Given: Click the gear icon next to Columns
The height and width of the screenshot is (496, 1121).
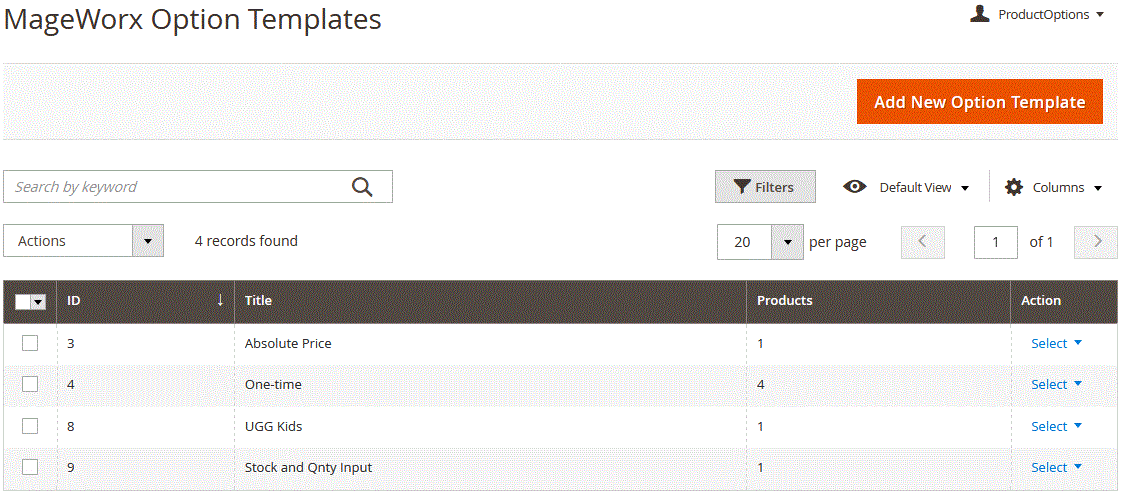Looking at the screenshot, I should [1013, 187].
